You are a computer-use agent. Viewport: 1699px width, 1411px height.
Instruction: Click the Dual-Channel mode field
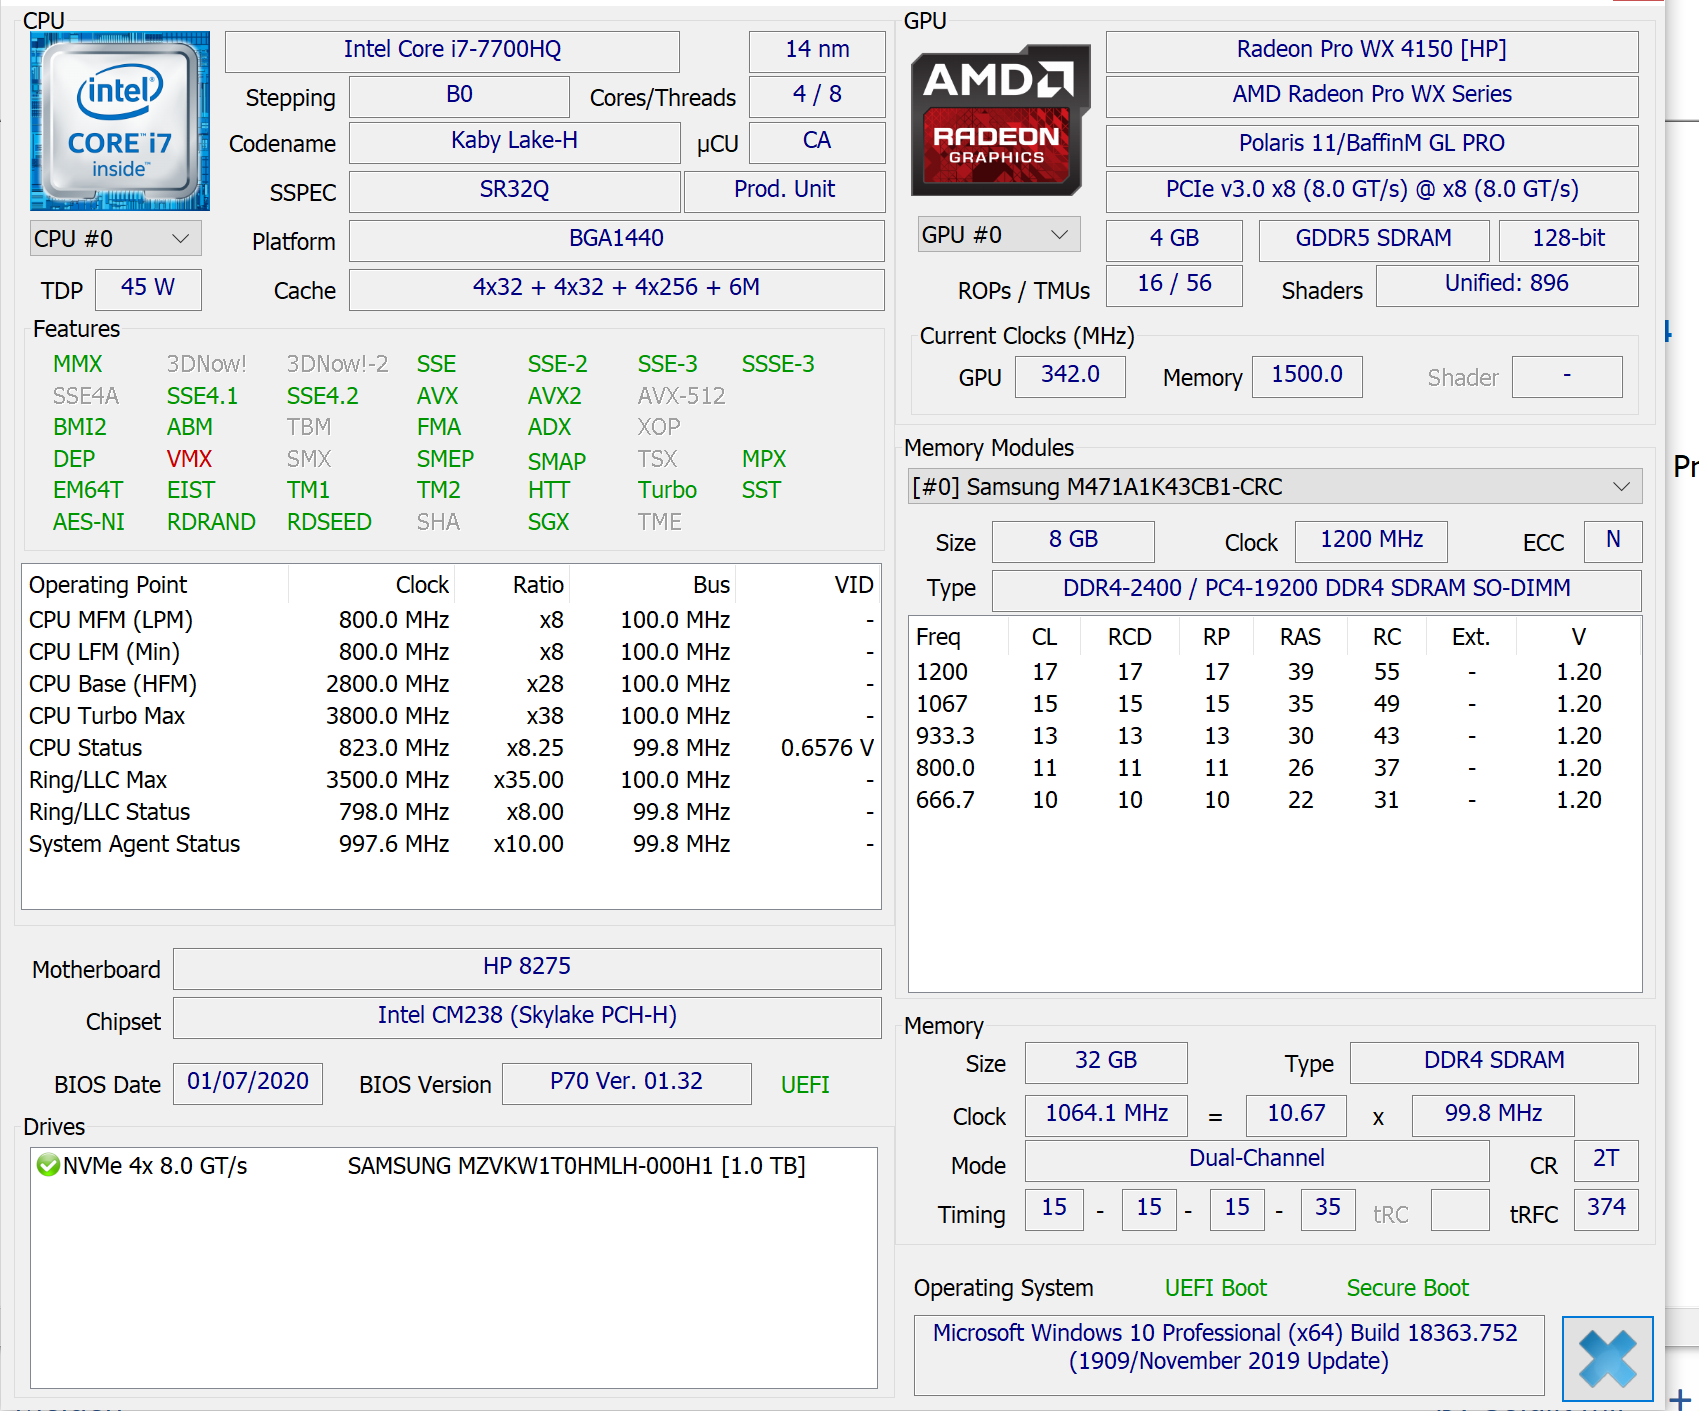pyautogui.click(x=1257, y=1159)
